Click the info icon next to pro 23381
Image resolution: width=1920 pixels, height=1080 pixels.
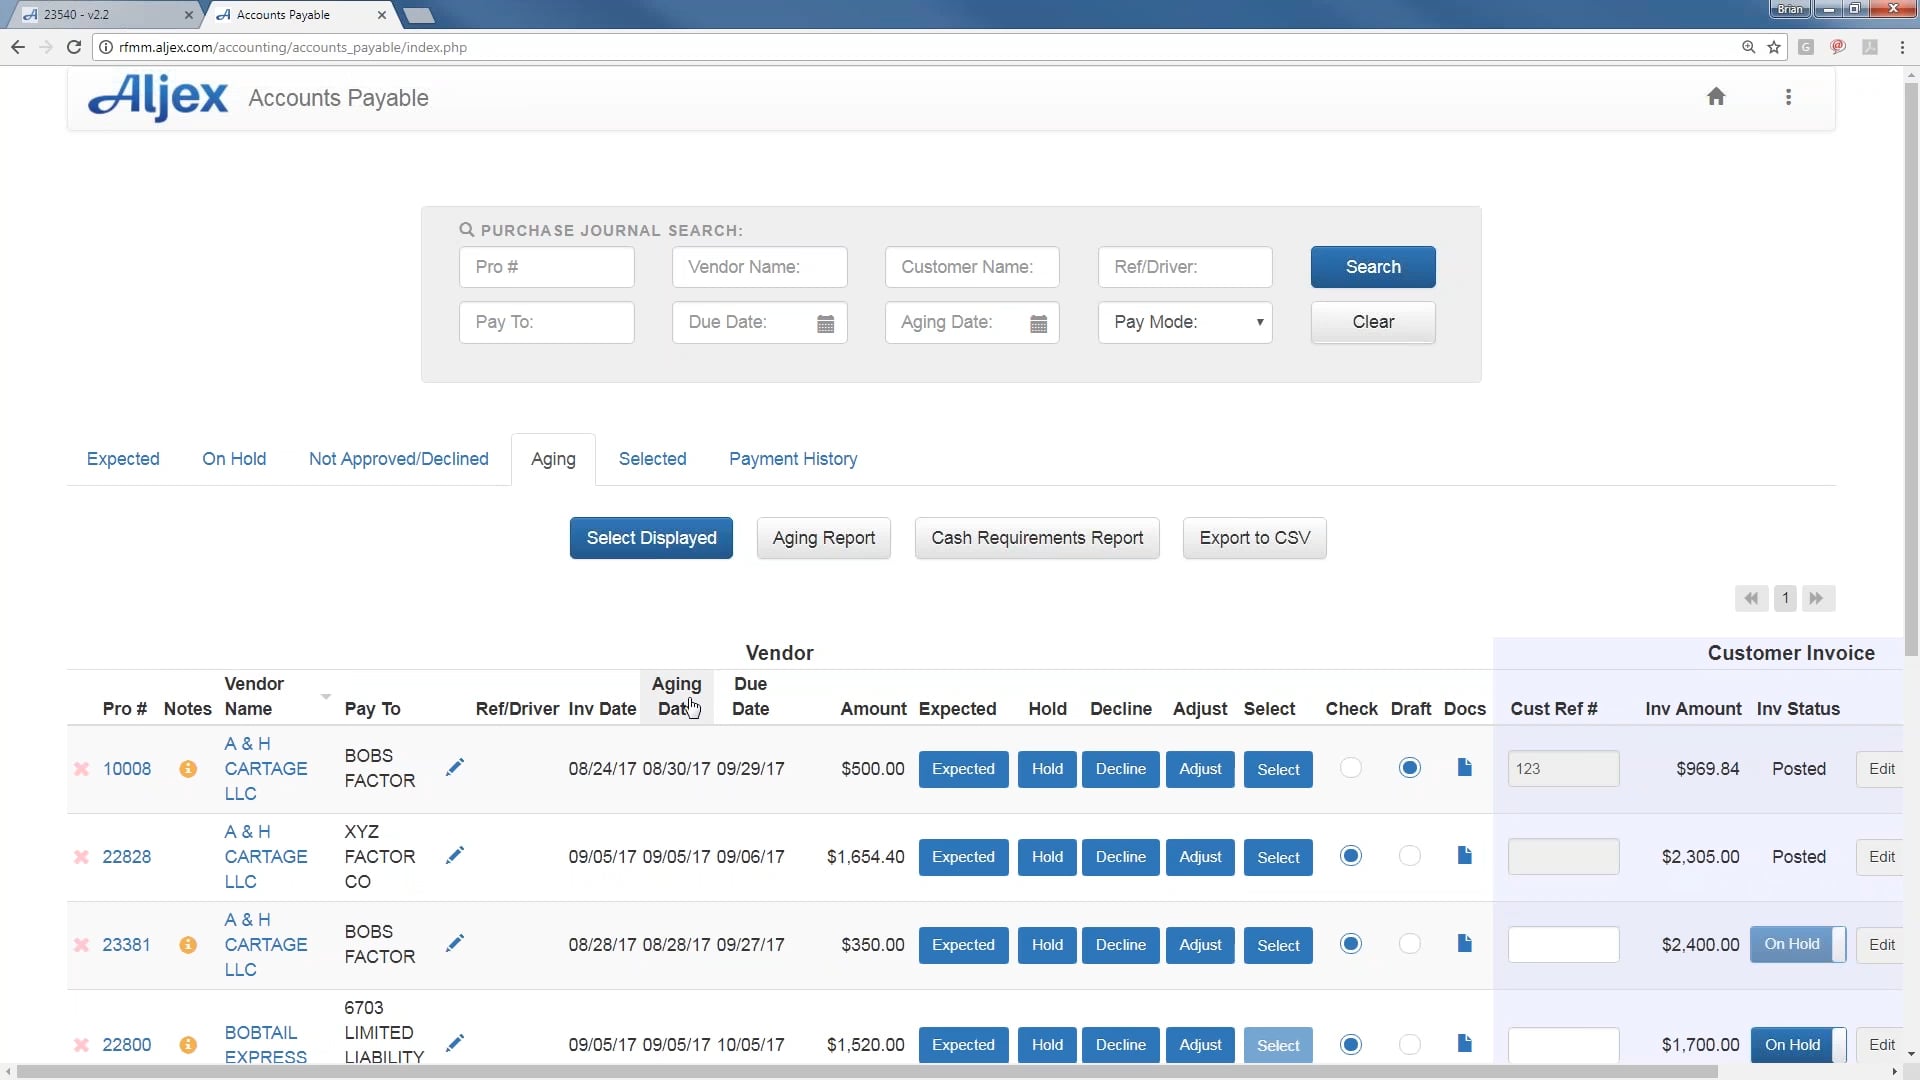(x=188, y=945)
